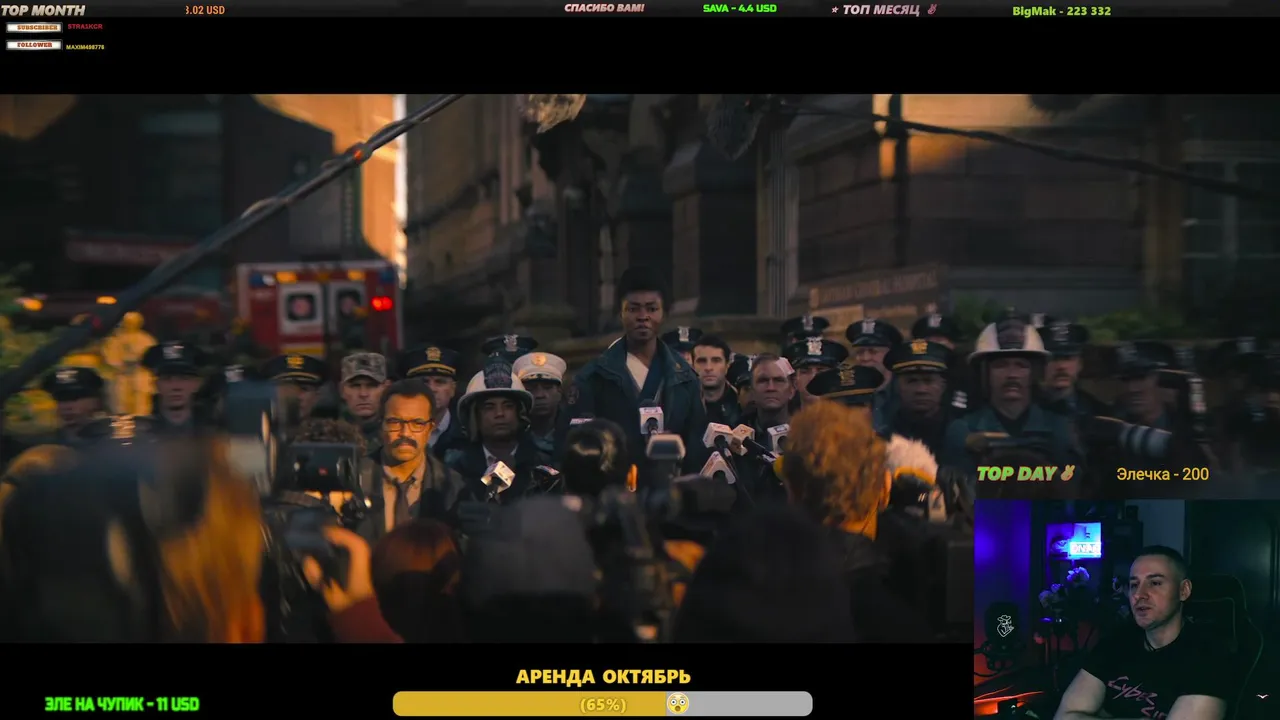
Task: Click the 'СПАСИБО ВАМ!' text
Action: pyautogui.click(x=604, y=8)
